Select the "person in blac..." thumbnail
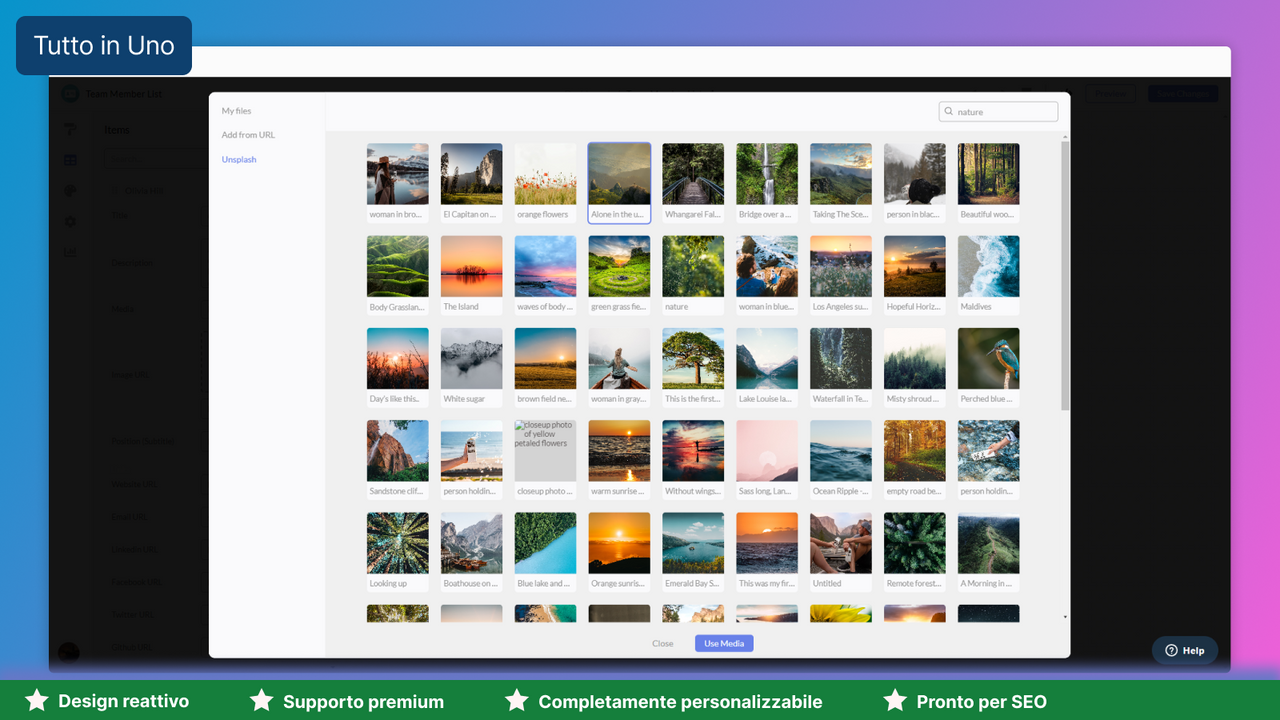The image size is (1280, 720). click(915, 182)
